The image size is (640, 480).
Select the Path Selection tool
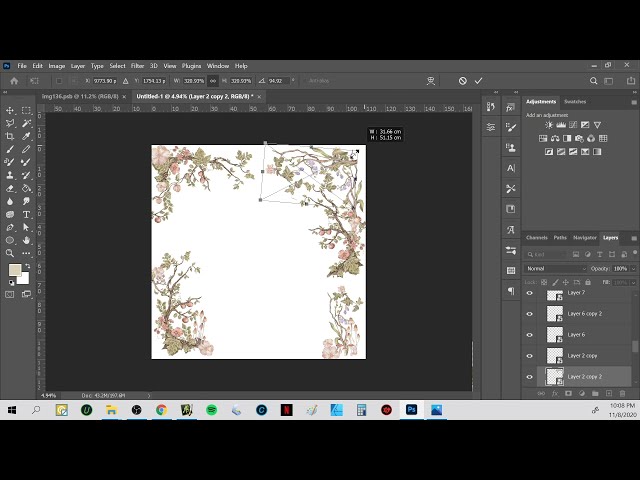coord(26,227)
